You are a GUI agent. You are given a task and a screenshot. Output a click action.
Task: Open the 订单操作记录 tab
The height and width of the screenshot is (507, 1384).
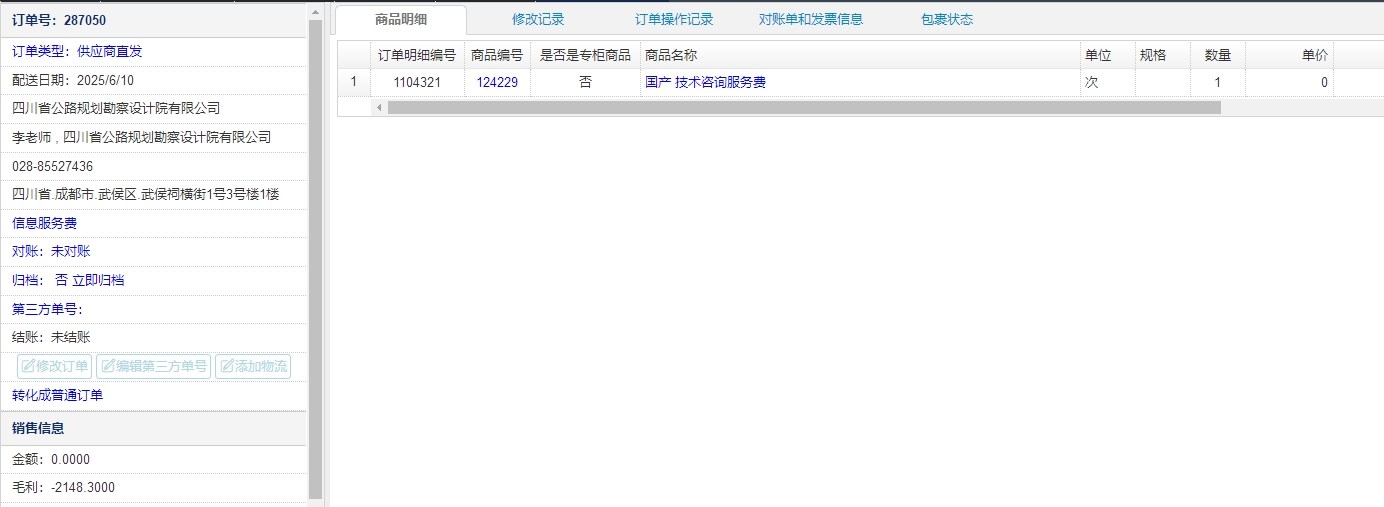click(x=674, y=19)
